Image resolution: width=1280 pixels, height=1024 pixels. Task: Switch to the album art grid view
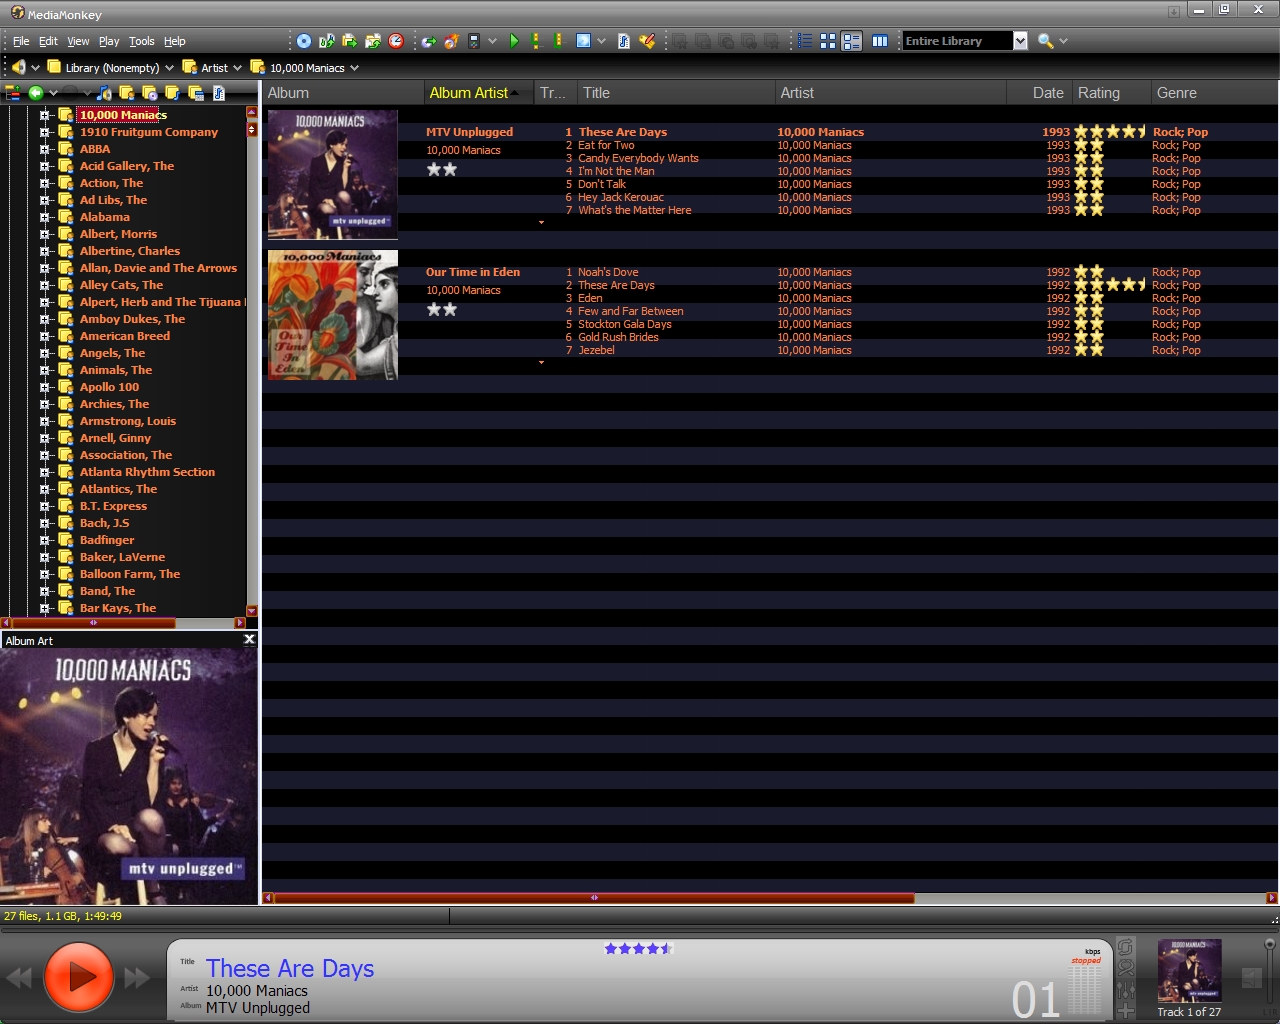(828, 41)
